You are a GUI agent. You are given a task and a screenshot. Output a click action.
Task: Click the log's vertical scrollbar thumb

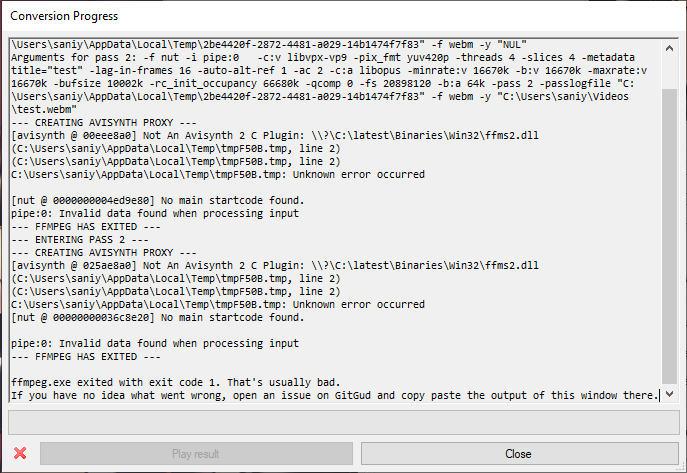[x=669, y=236]
